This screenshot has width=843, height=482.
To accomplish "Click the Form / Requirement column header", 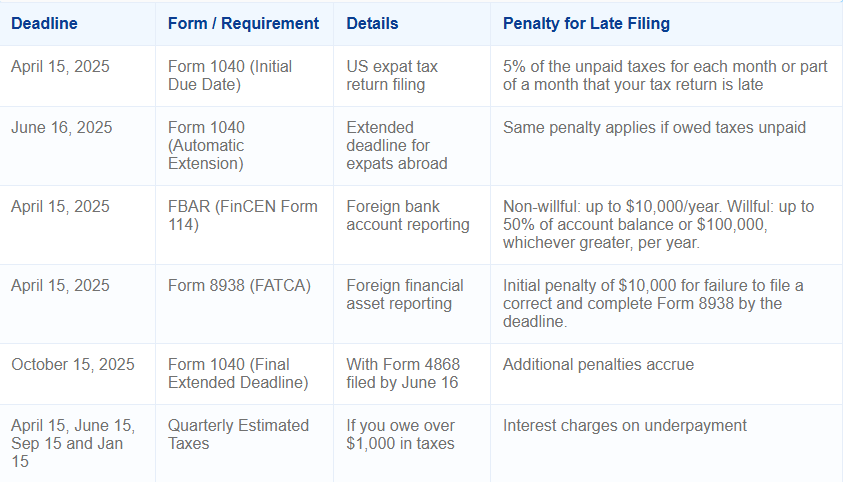I will point(243,23).
